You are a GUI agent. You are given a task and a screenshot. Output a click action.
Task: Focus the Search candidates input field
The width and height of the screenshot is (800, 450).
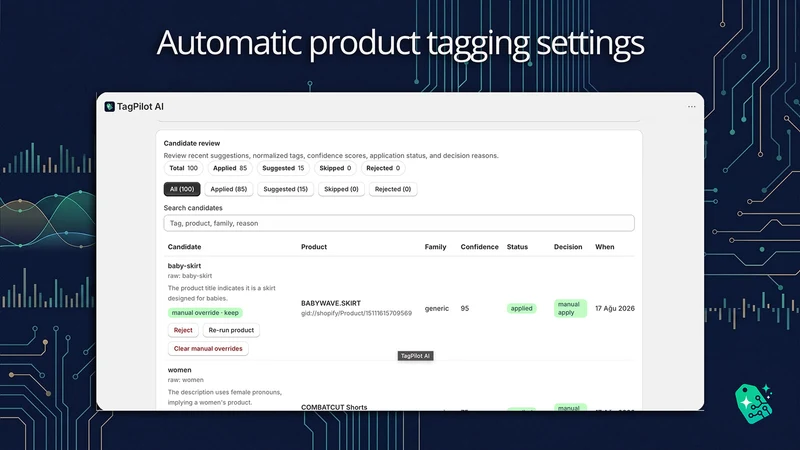[399, 223]
